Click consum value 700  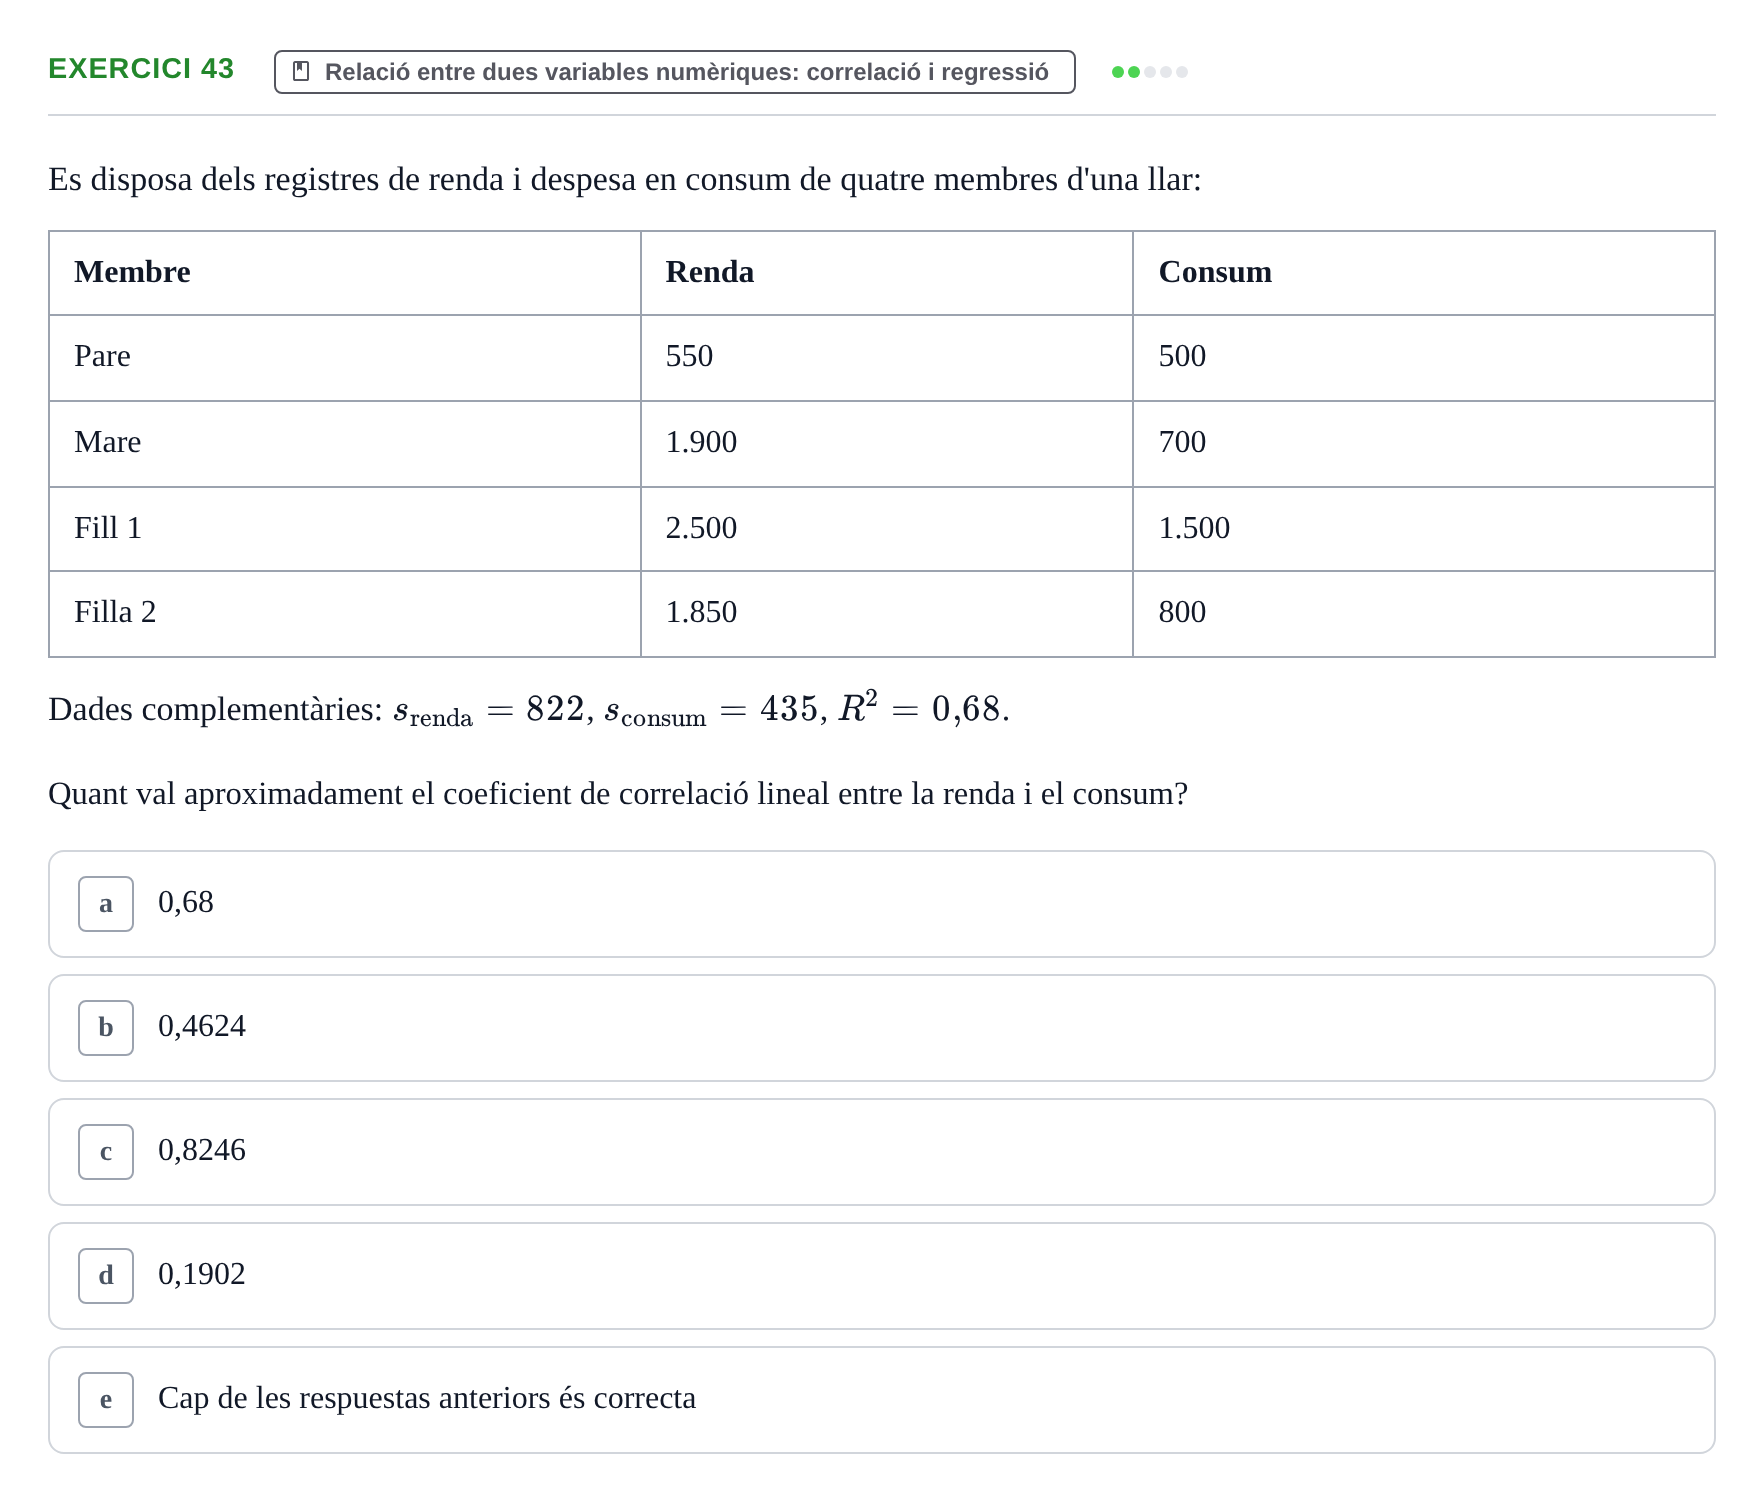[x=1182, y=442]
